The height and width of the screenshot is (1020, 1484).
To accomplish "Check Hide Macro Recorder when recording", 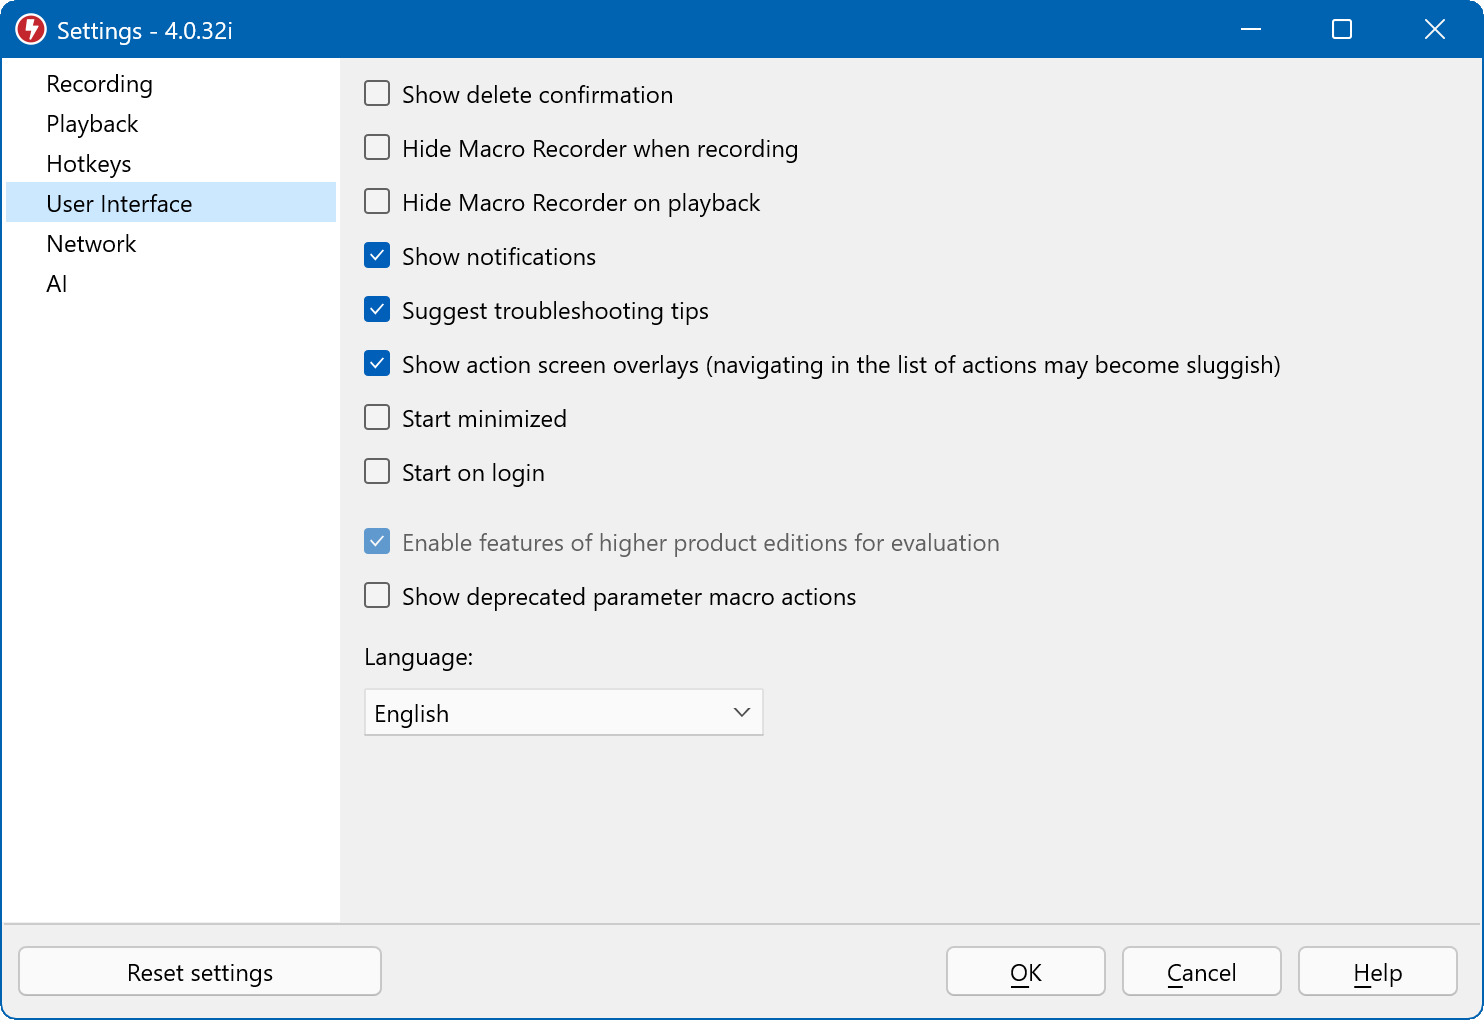I will [377, 148].
